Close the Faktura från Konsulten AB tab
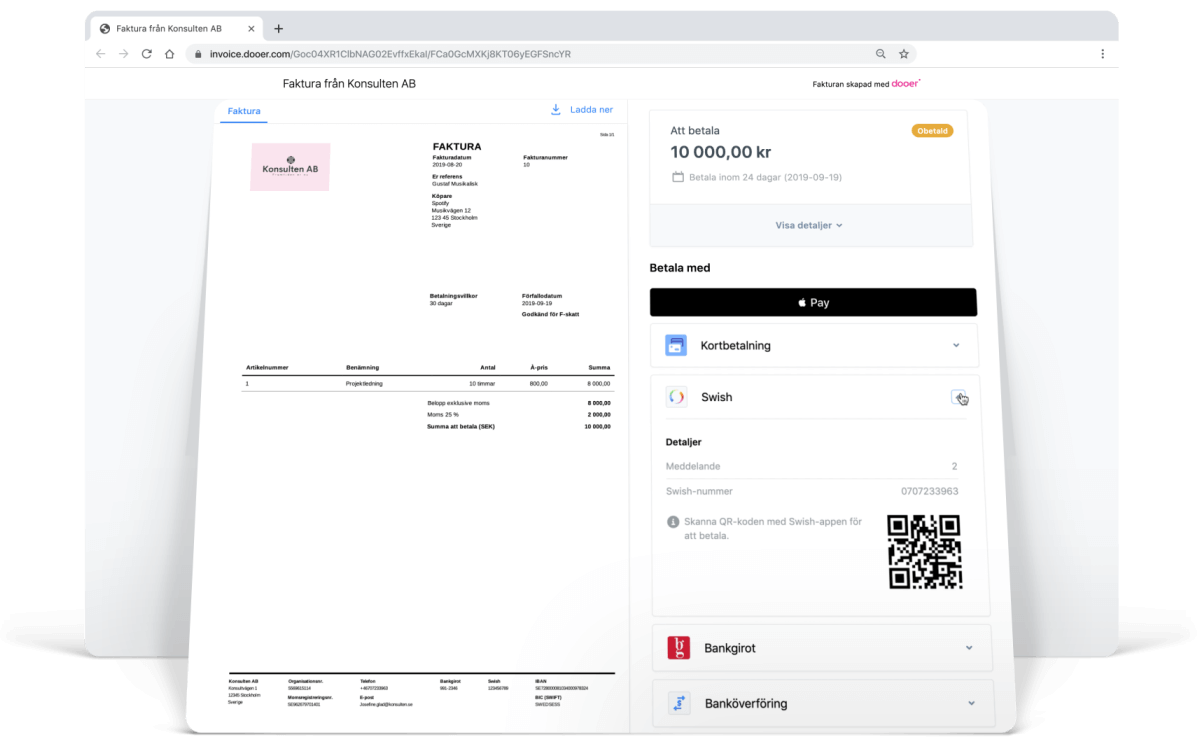Viewport: 1200px width, 750px height. click(251, 29)
